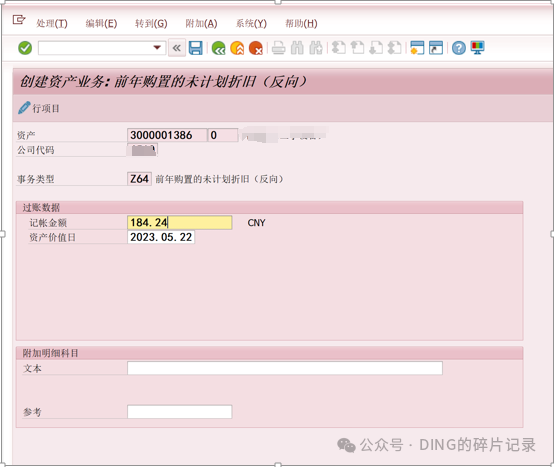The height and width of the screenshot is (467, 554).
Task: Click the green checkmark Enter icon
Action: [25, 48]
